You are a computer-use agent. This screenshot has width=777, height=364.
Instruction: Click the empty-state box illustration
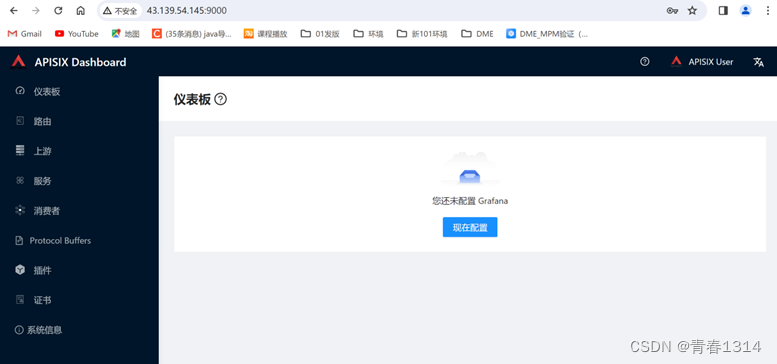(469, 169)
